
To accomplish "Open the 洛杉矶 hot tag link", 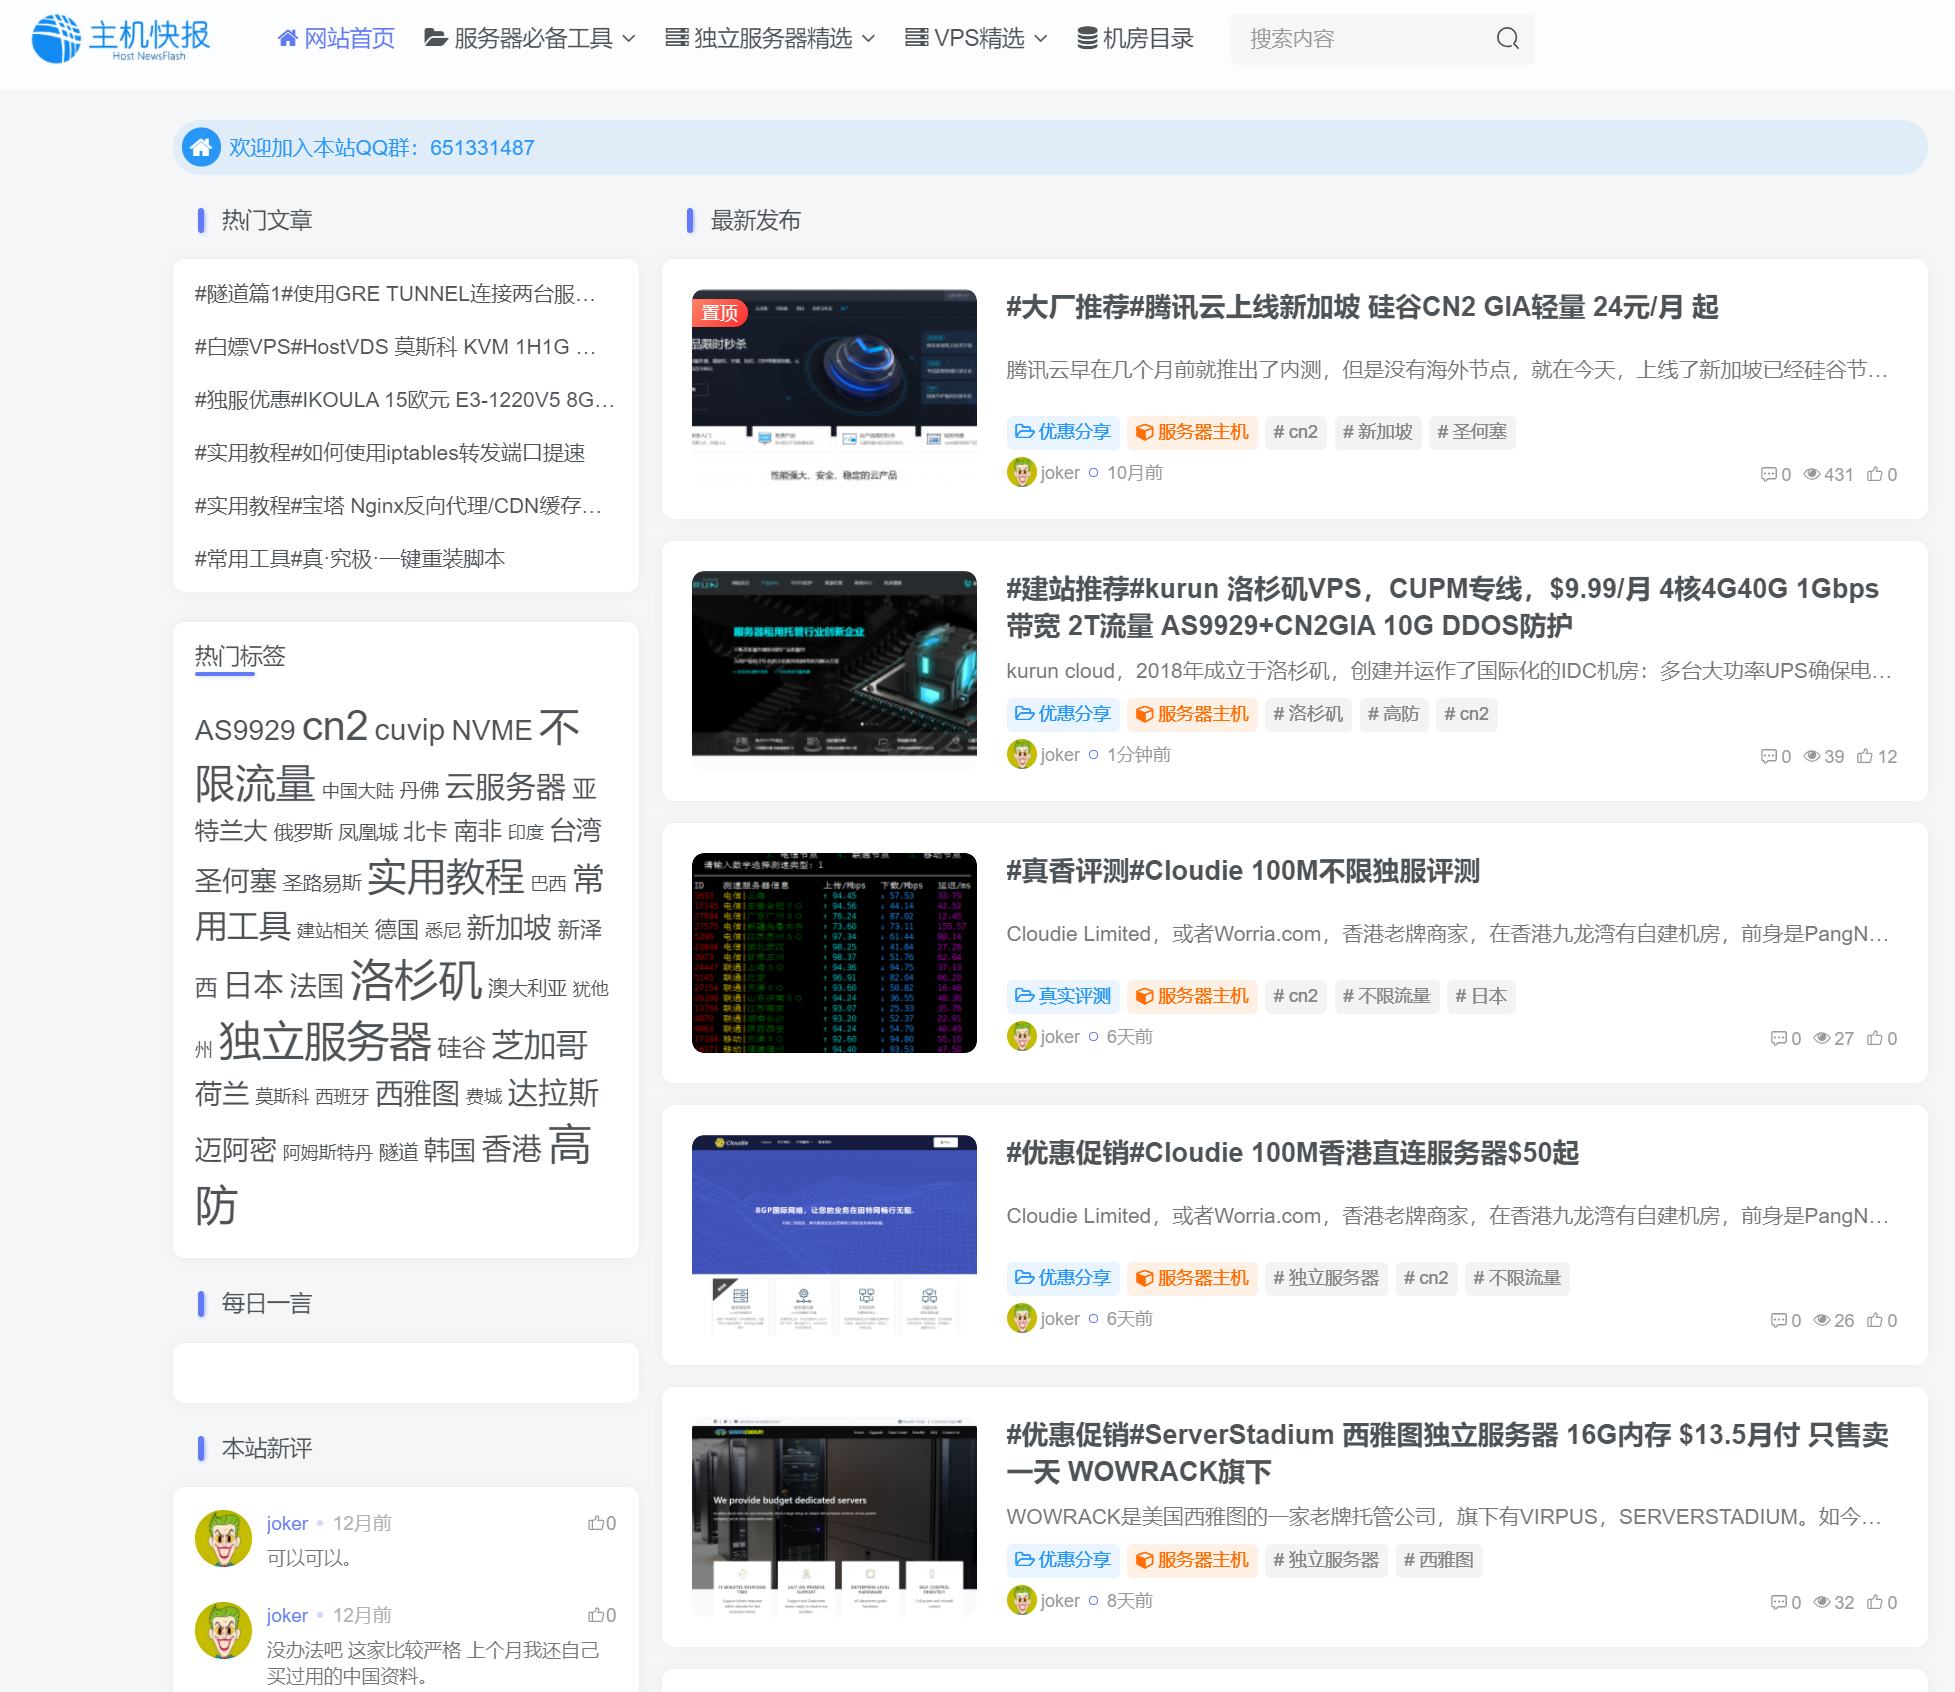I will tap(416, 980).
